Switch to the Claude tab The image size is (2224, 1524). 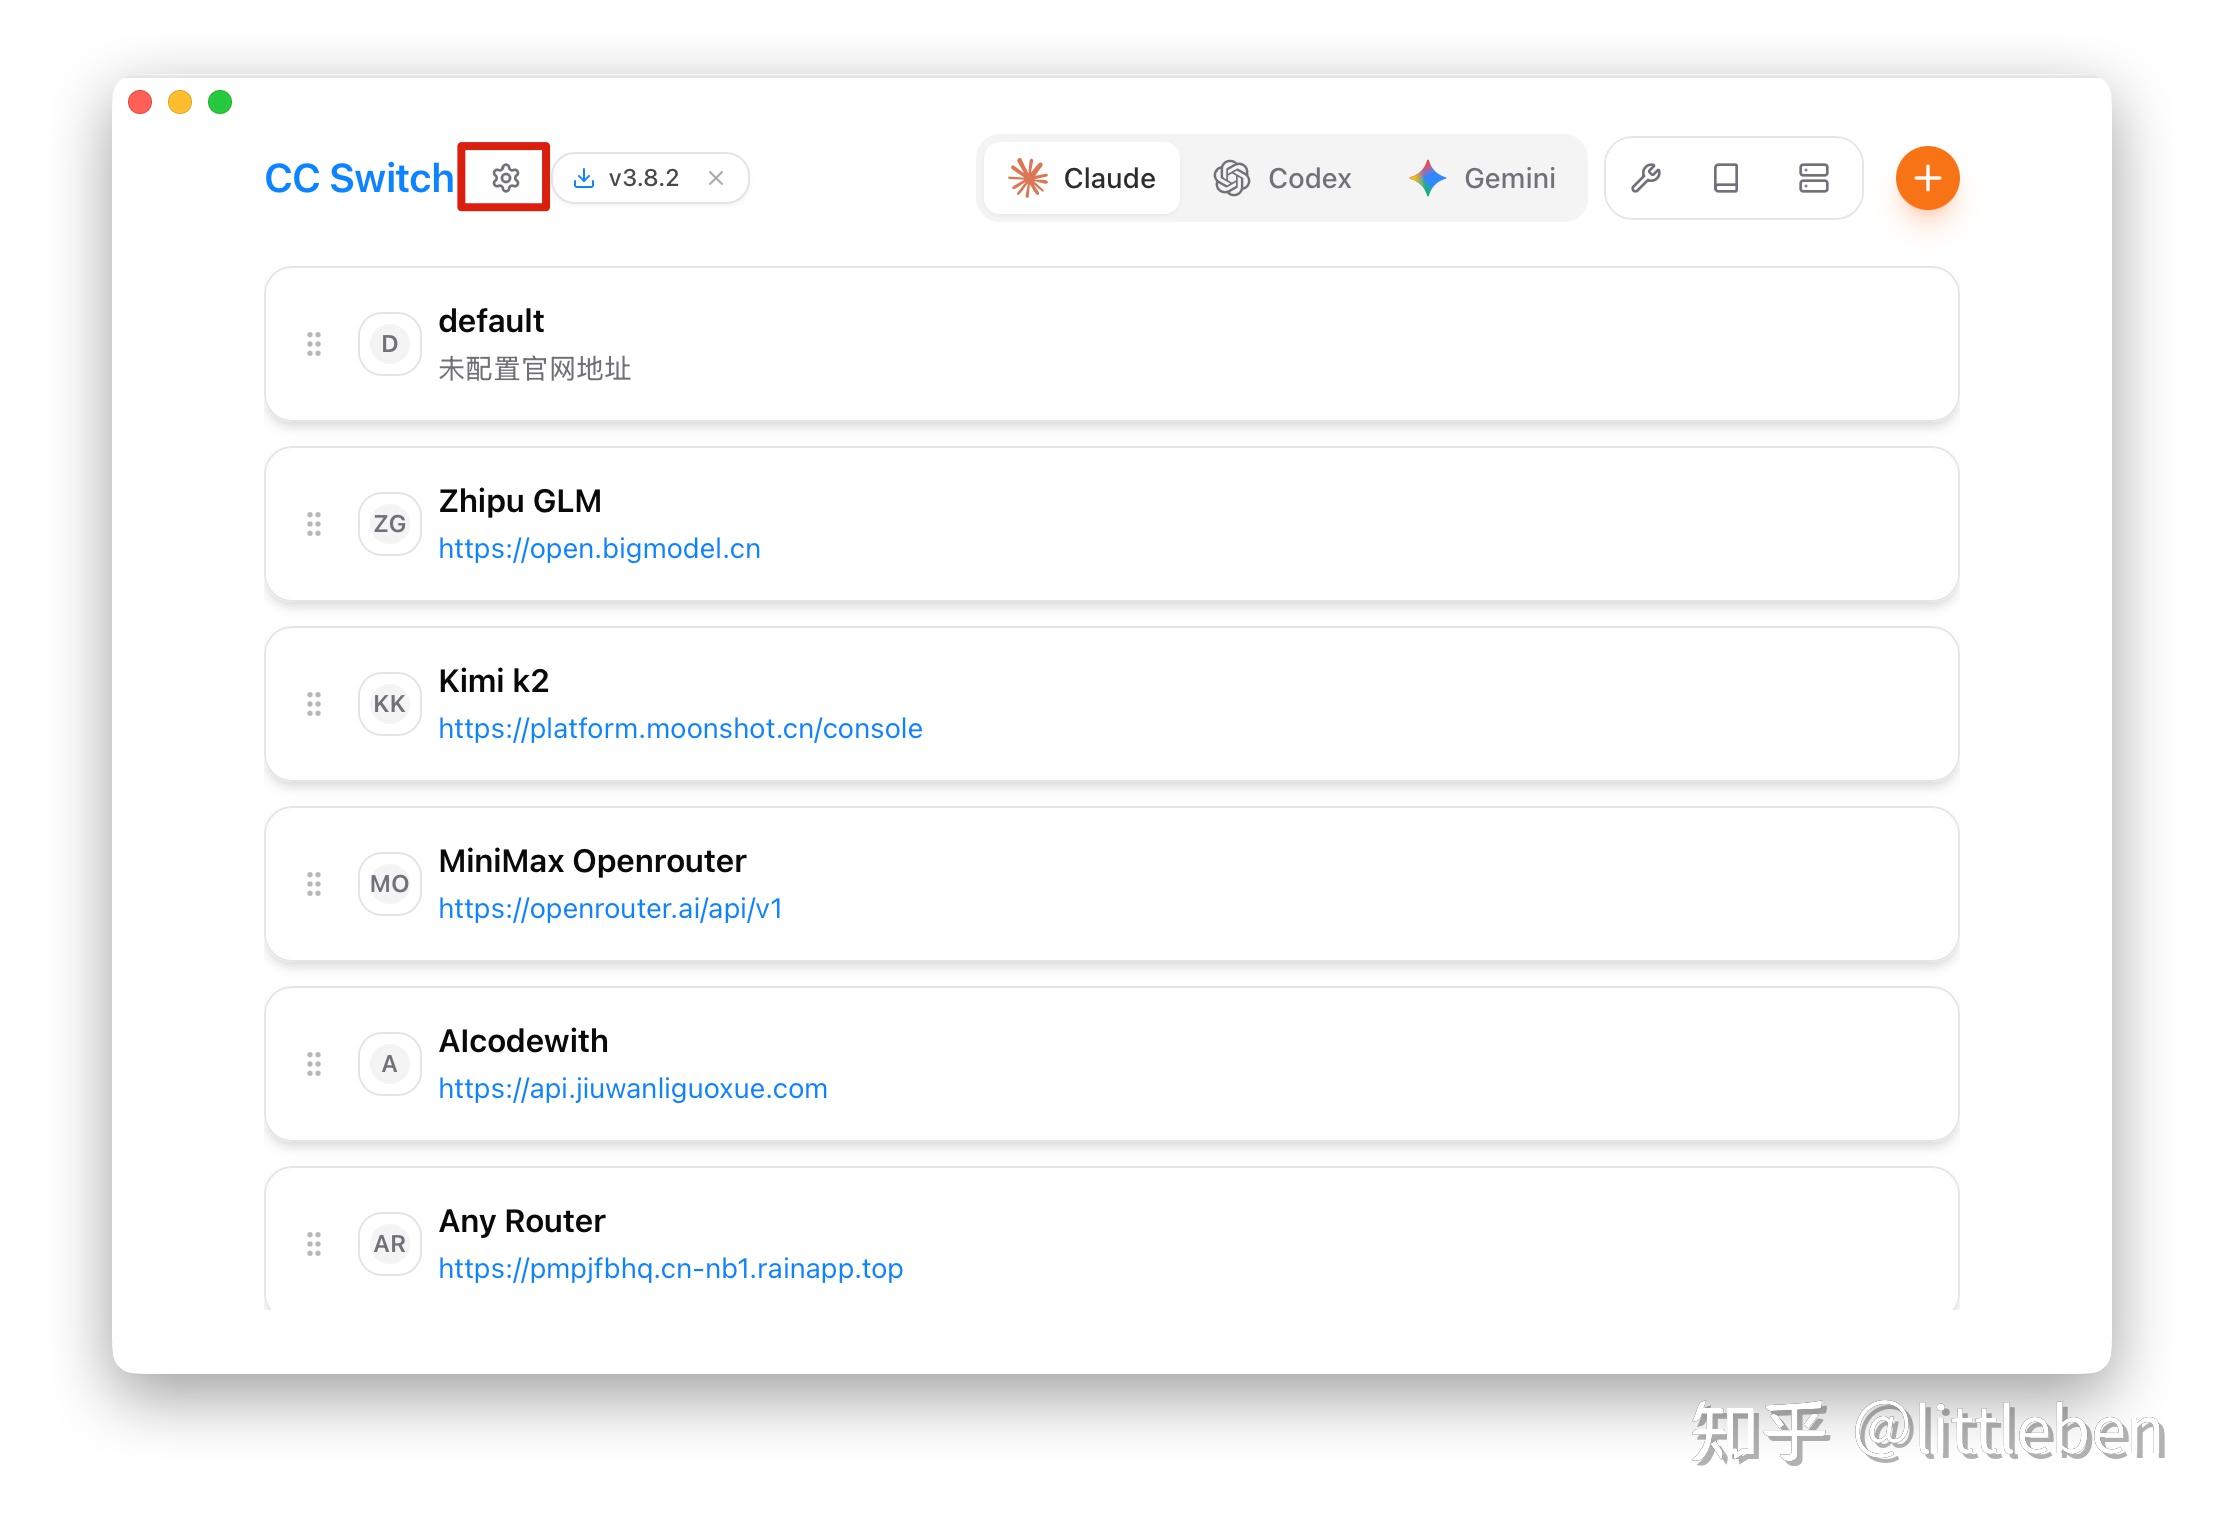pyautogui.click(x=1082, y=178)
